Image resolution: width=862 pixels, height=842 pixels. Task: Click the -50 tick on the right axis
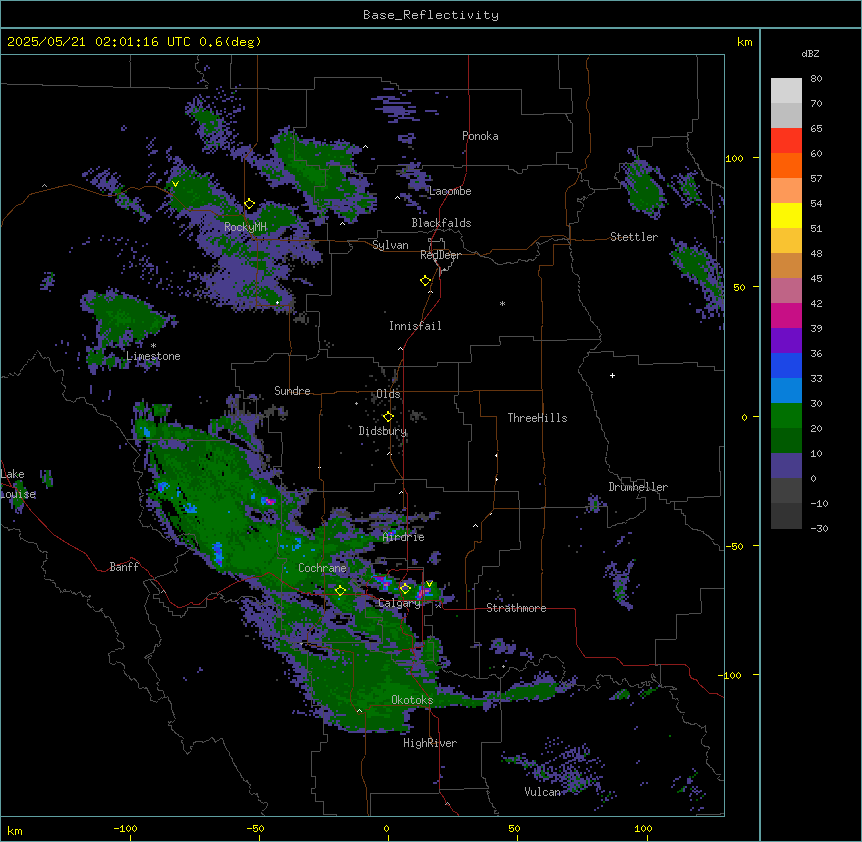click(734, 546)
